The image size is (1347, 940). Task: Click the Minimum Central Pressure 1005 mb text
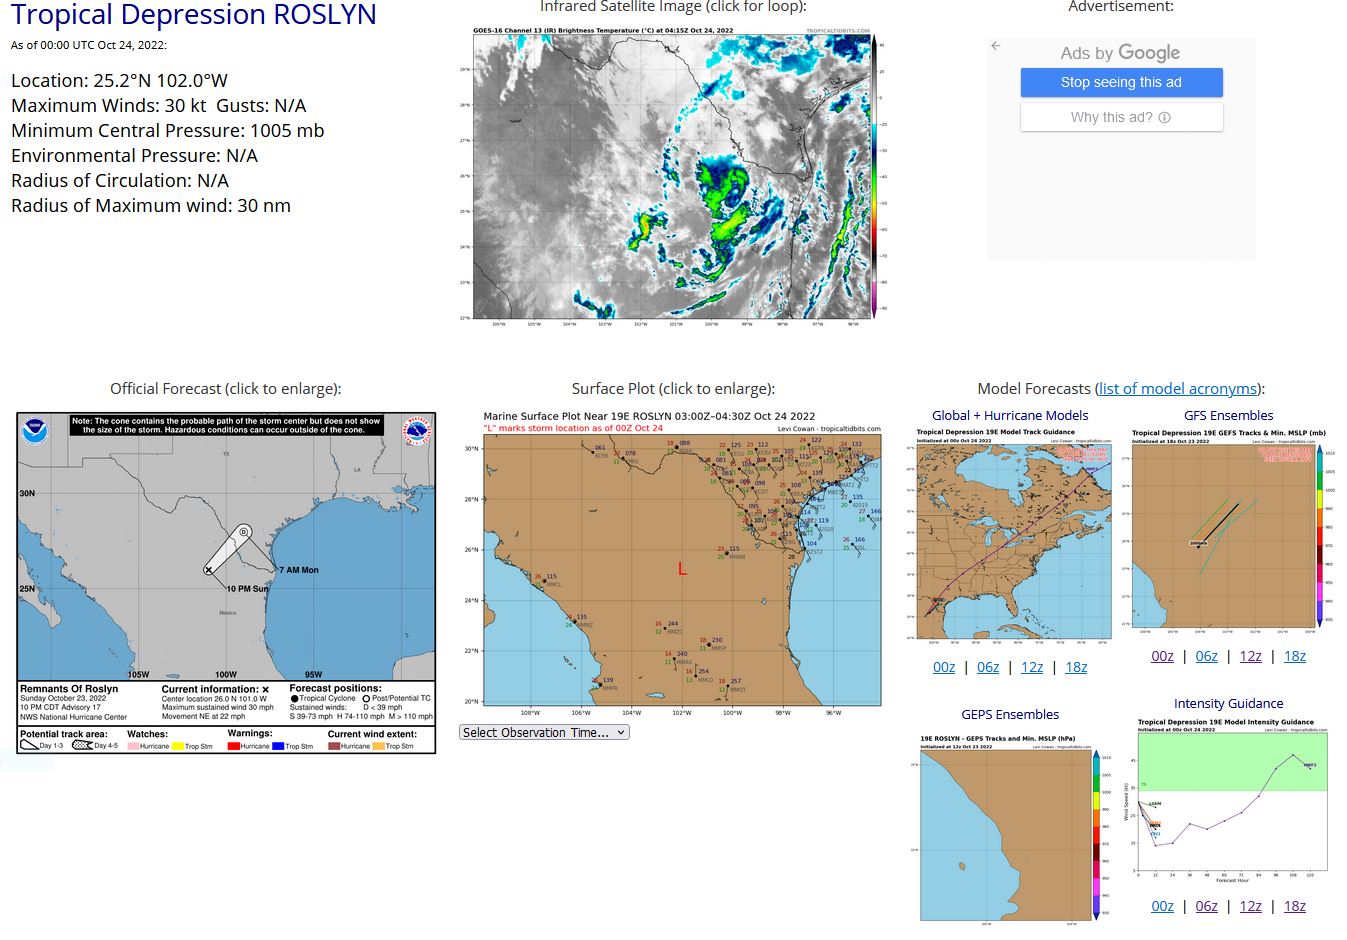167,130
